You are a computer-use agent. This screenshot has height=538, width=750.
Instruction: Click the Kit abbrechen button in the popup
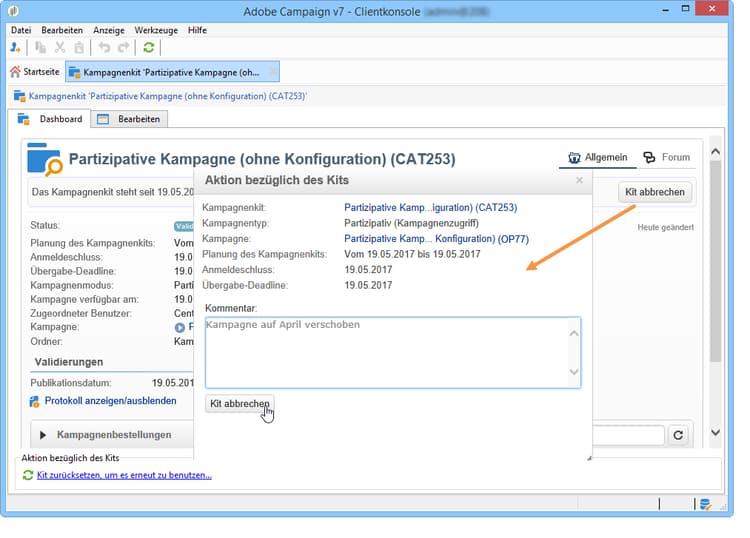240,404
